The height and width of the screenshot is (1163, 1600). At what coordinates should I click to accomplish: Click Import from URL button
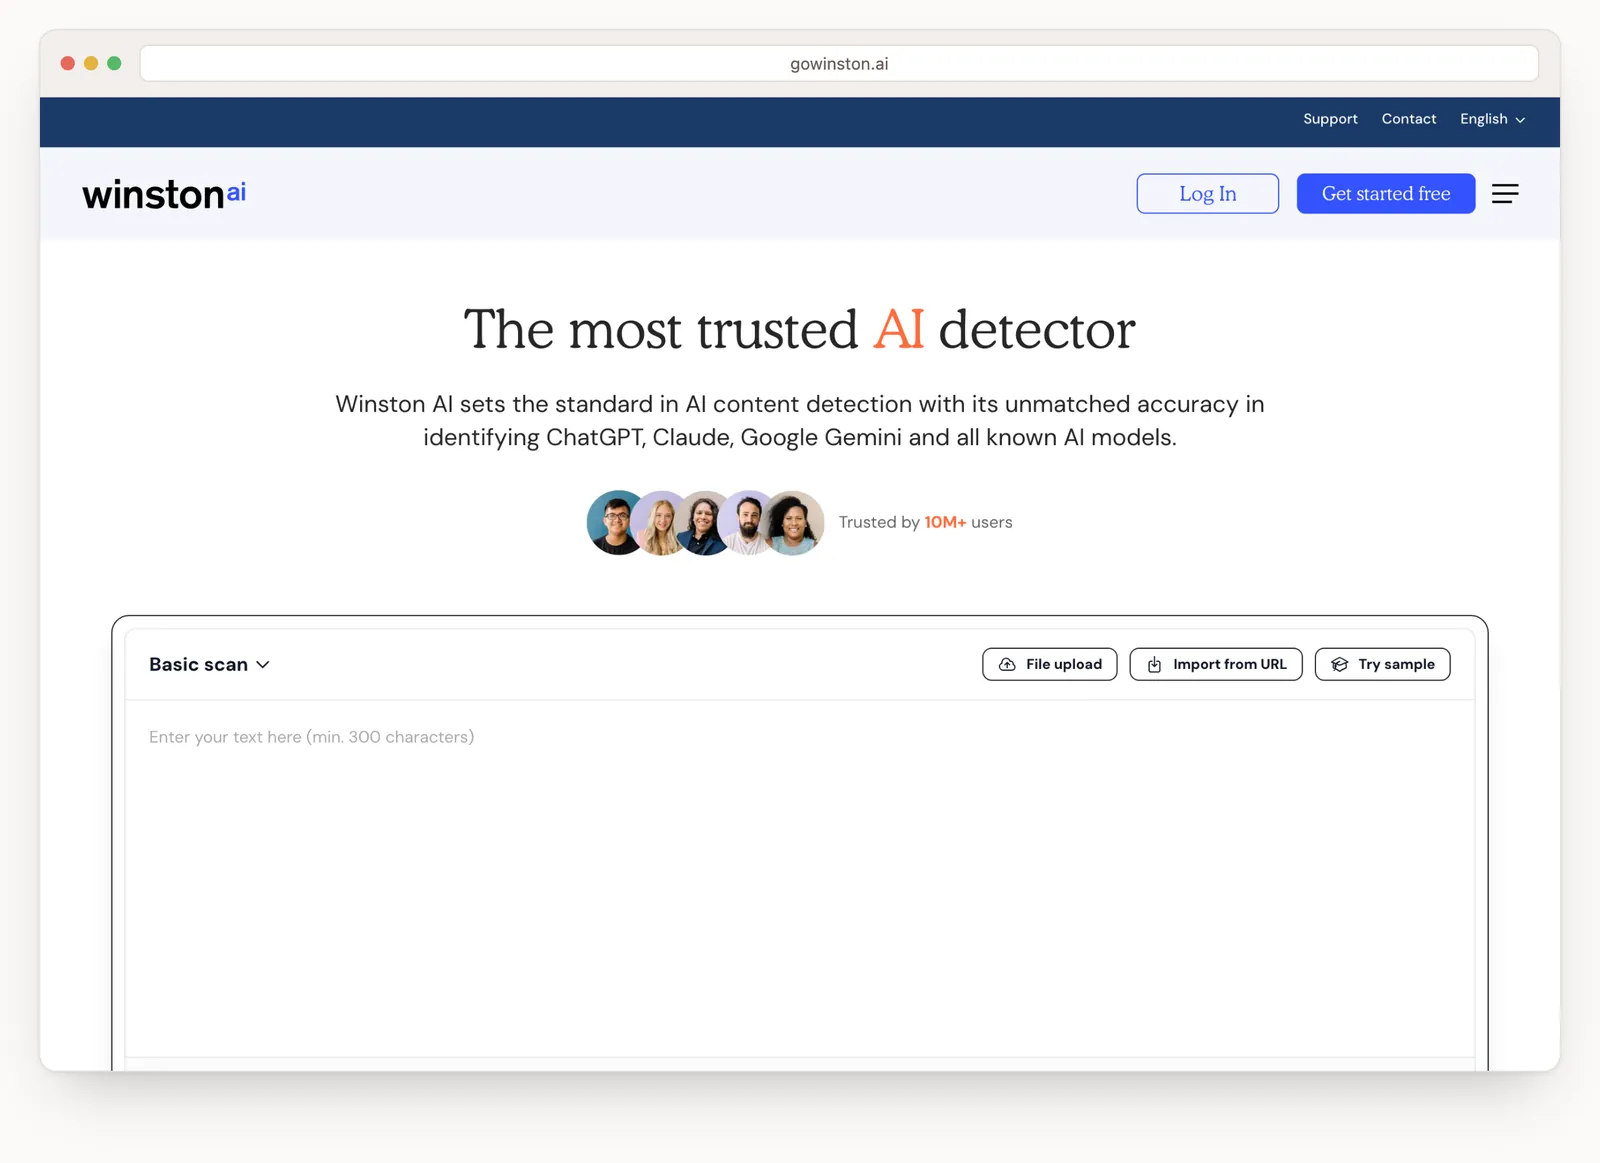(x=1216, y=664)
